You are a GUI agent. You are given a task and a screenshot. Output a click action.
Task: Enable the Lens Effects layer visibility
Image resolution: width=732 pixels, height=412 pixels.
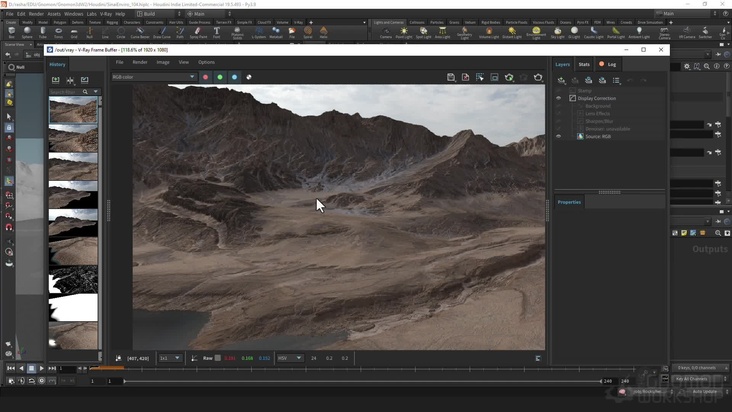point(558,113)
